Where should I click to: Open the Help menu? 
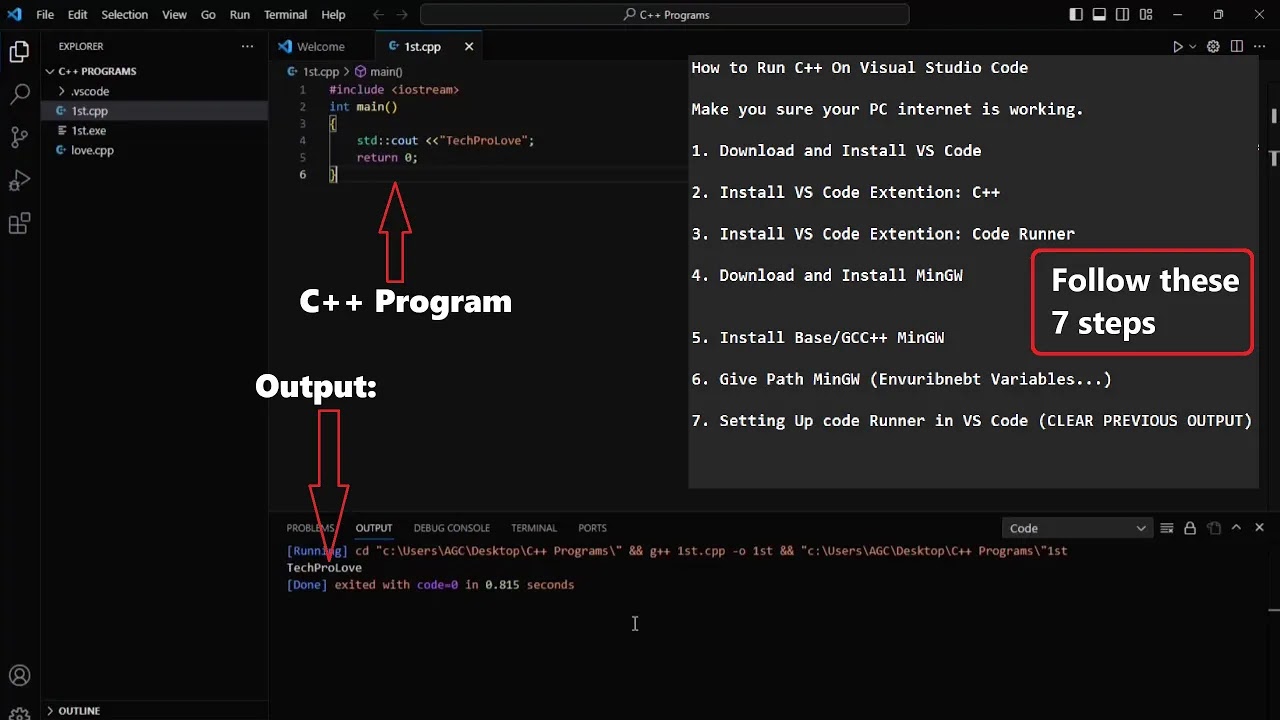(x=333, y=15)
